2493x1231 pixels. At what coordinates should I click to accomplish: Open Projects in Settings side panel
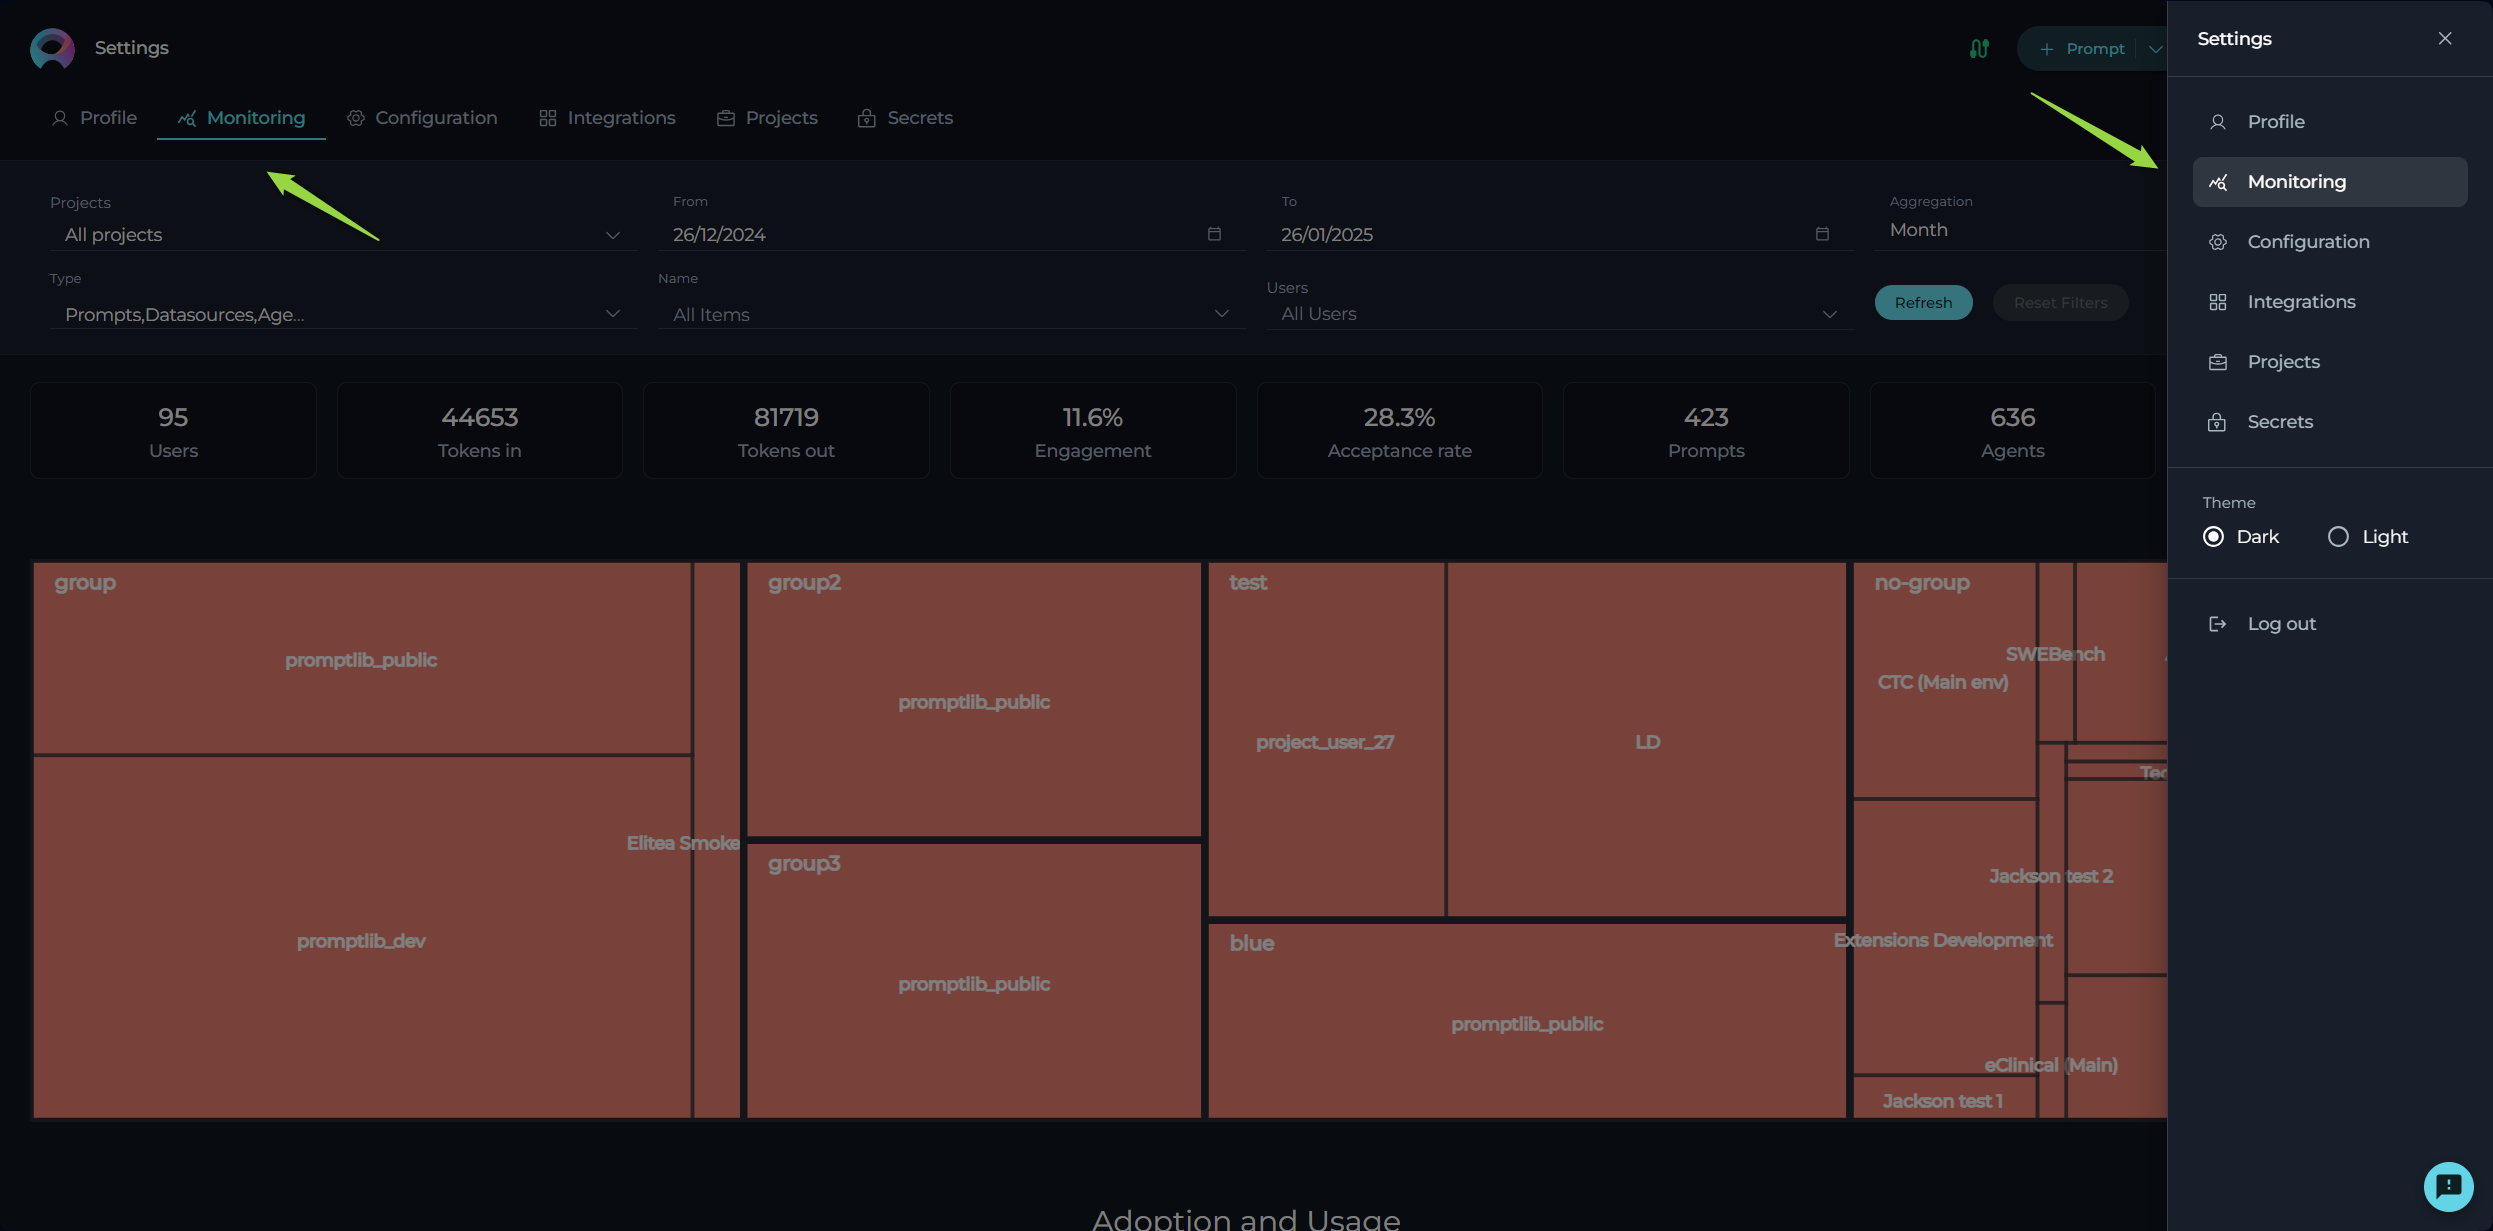(2330, 362)
